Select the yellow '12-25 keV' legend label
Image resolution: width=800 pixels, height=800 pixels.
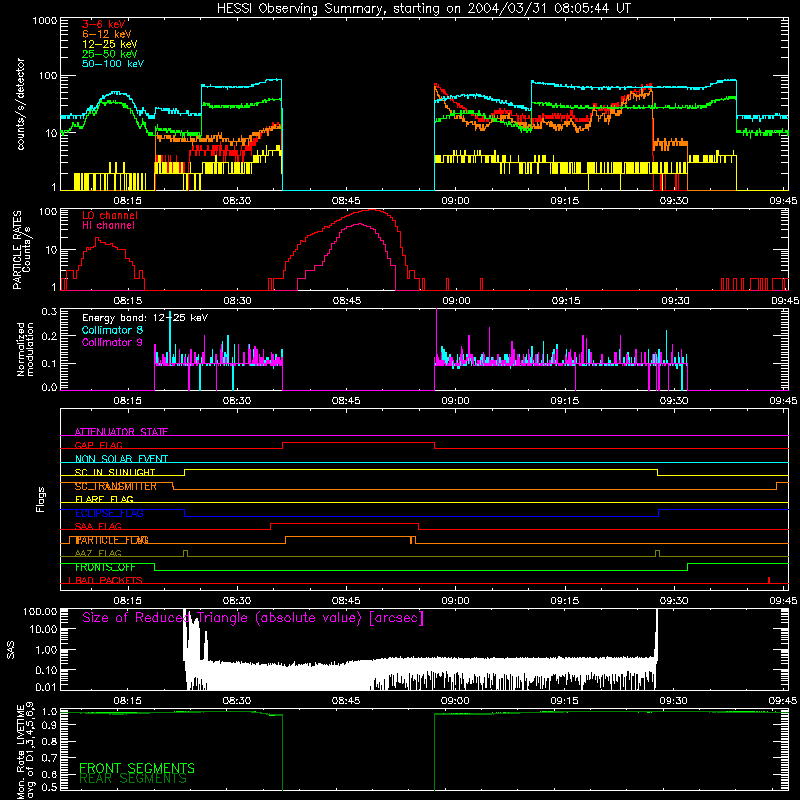(x=110, y=44)
